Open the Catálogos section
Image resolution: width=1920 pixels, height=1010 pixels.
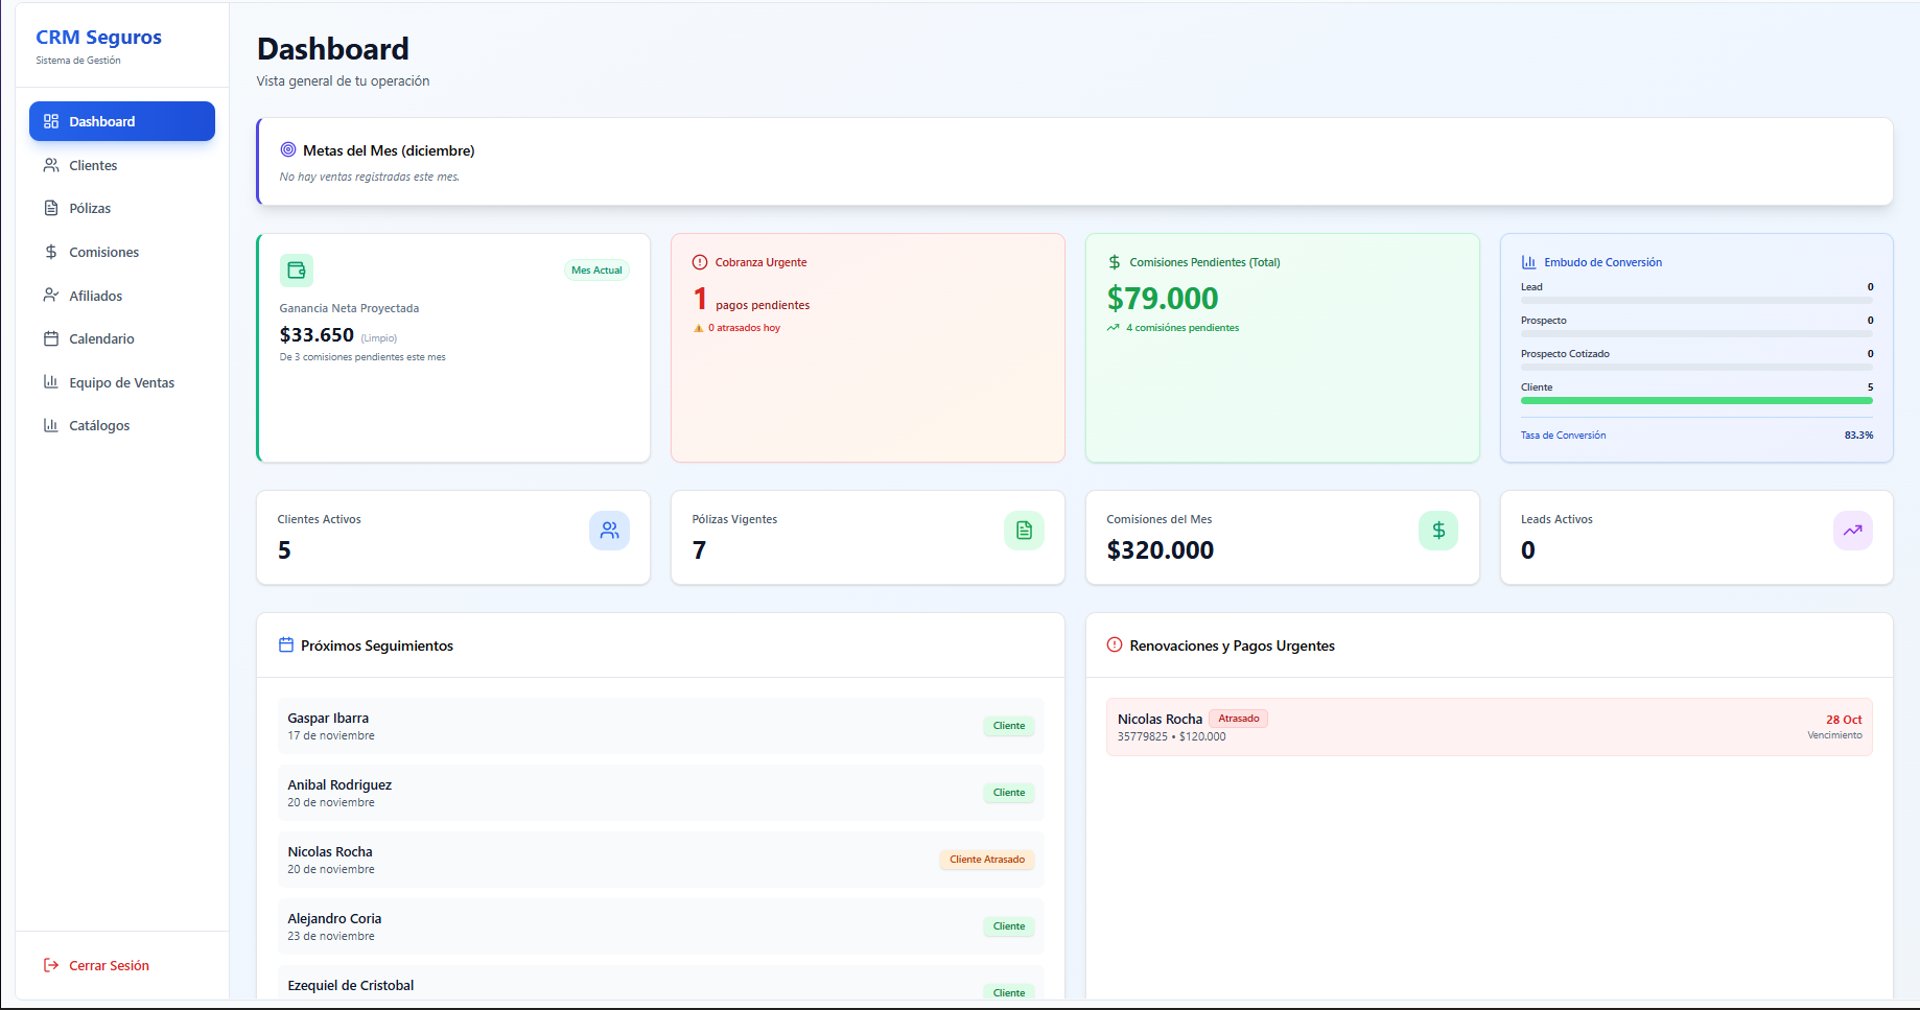pyautogui.click(x=122, y=425)
